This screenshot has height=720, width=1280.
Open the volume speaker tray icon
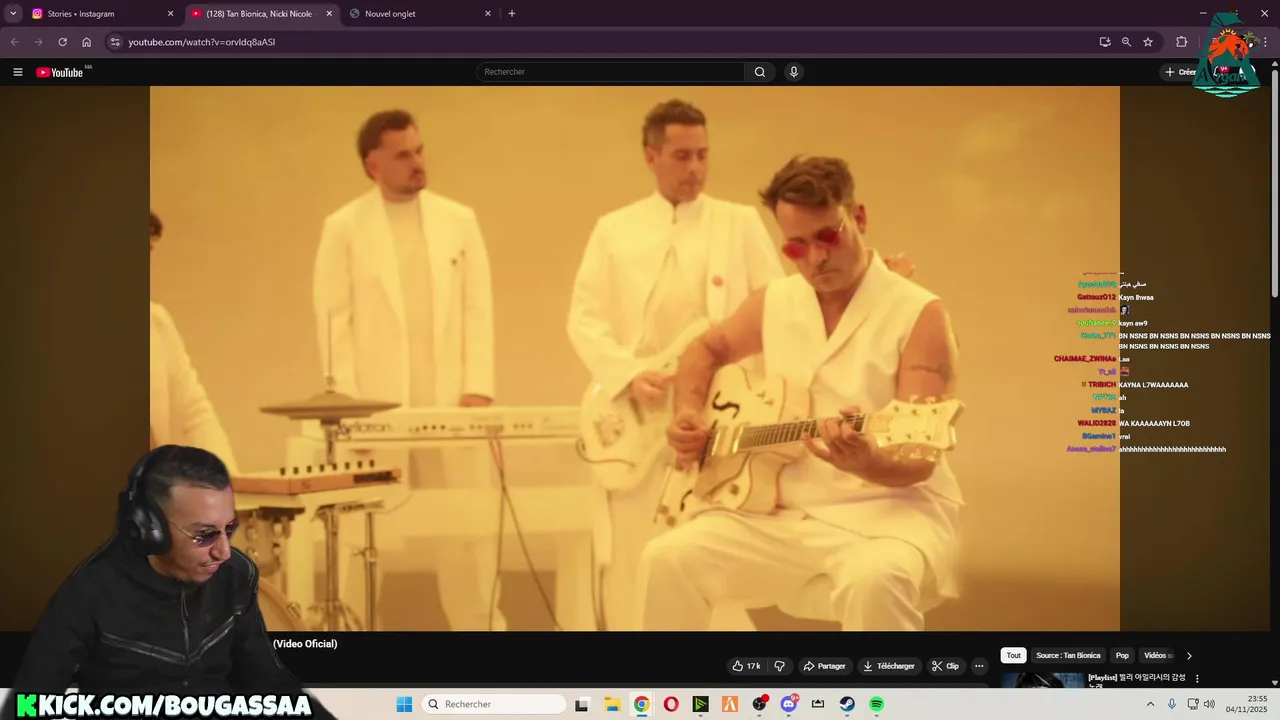click(x=1209, y=704)
